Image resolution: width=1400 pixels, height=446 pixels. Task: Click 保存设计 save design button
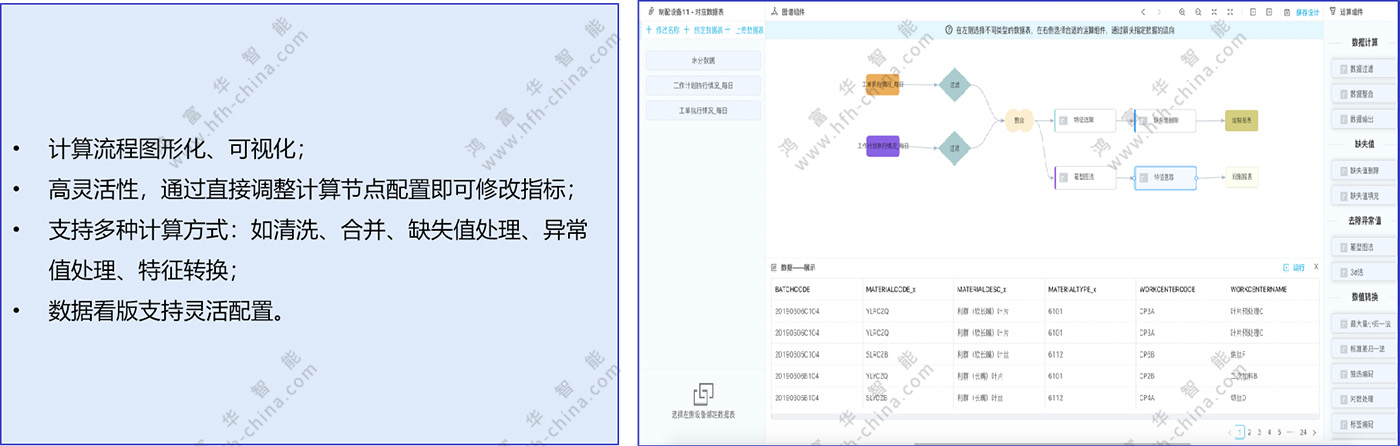[x=1308, y=12]
